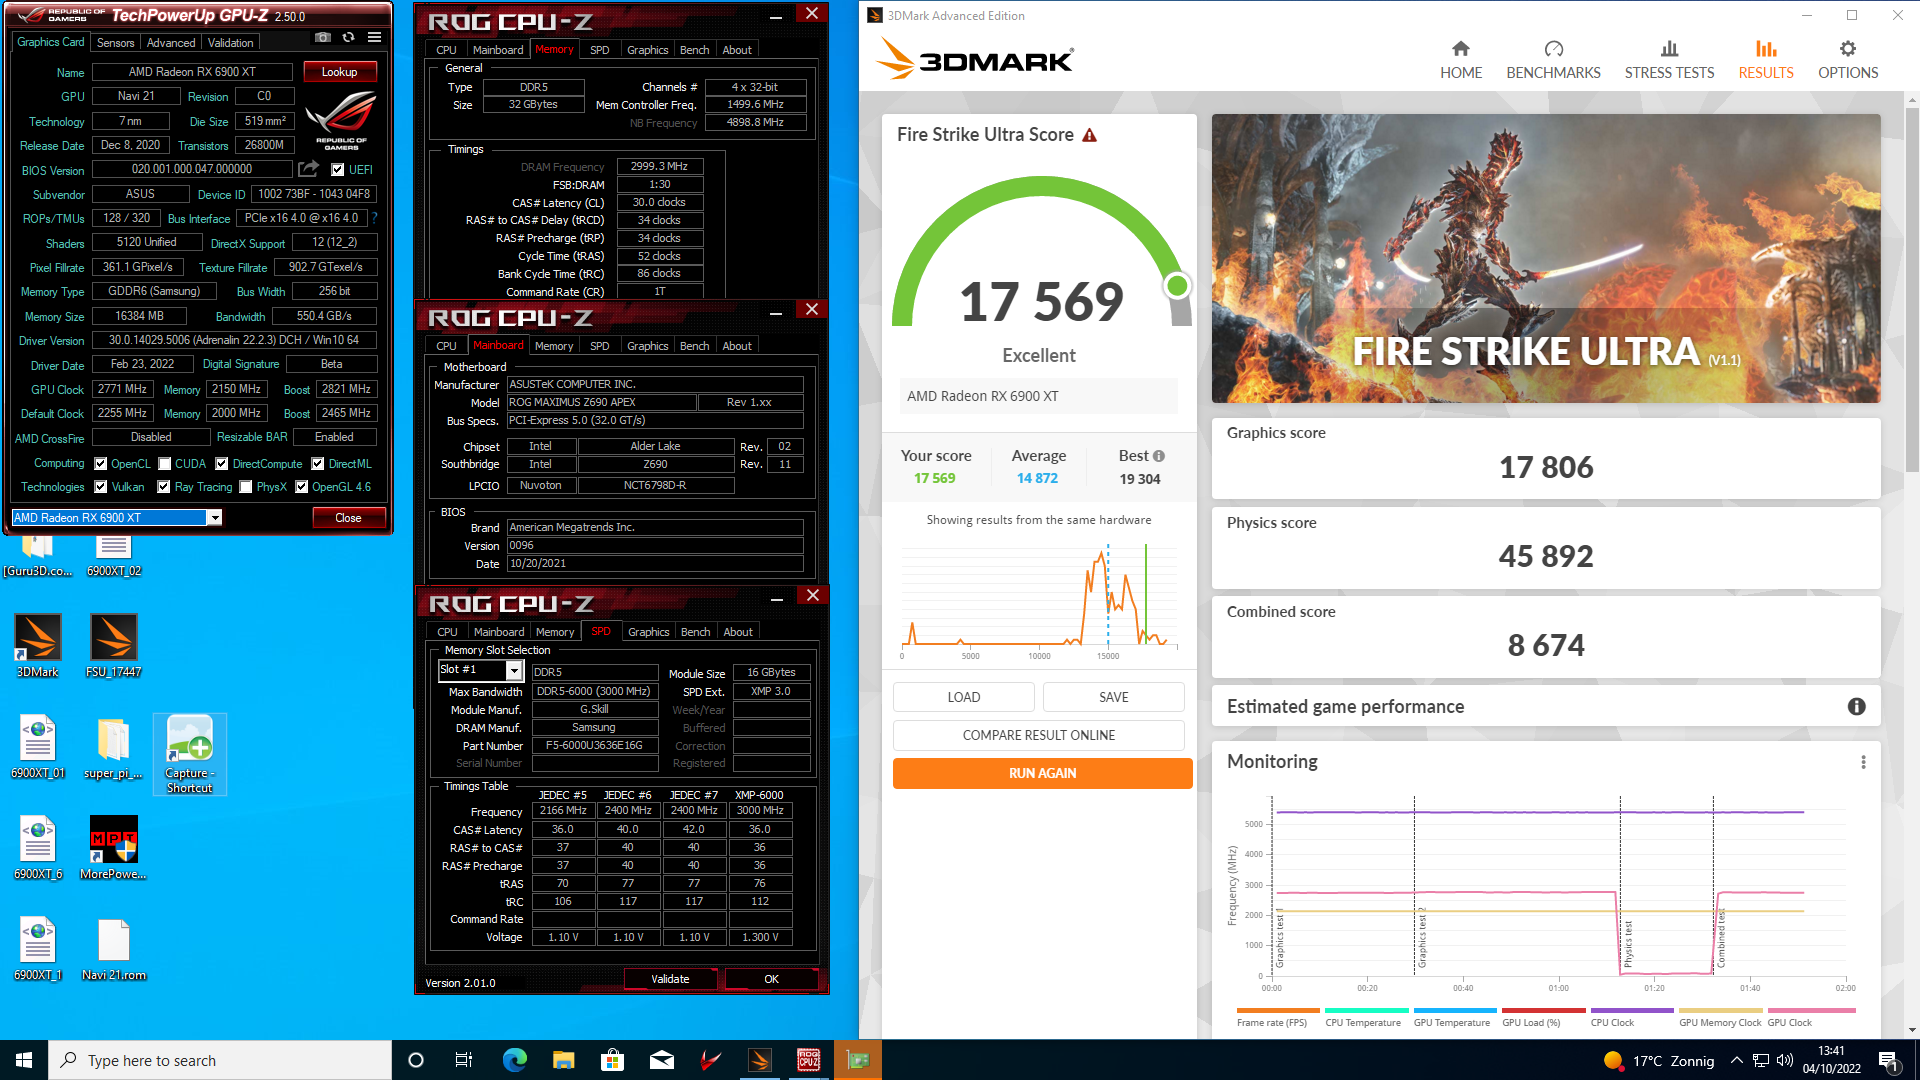The image size is (1920, 1080).
Task: Click the OK button in CPU-Z
Action: click(771, 979)
